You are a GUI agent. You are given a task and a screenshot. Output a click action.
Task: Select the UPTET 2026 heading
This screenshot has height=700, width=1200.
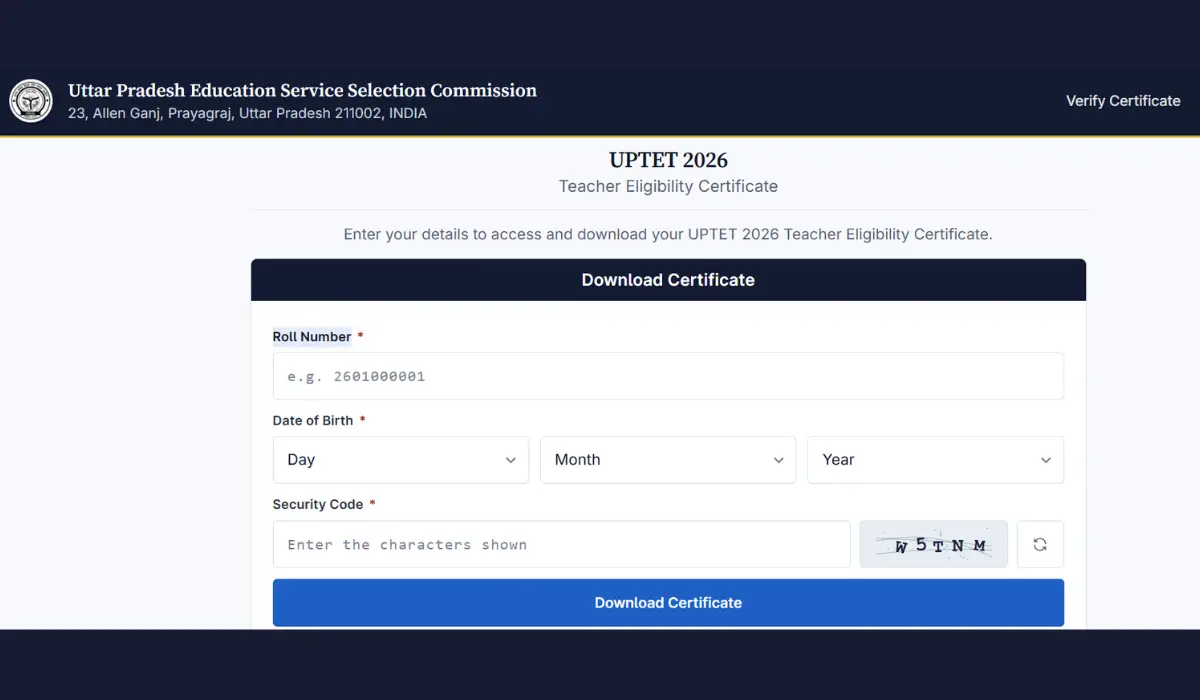point(668,160)
